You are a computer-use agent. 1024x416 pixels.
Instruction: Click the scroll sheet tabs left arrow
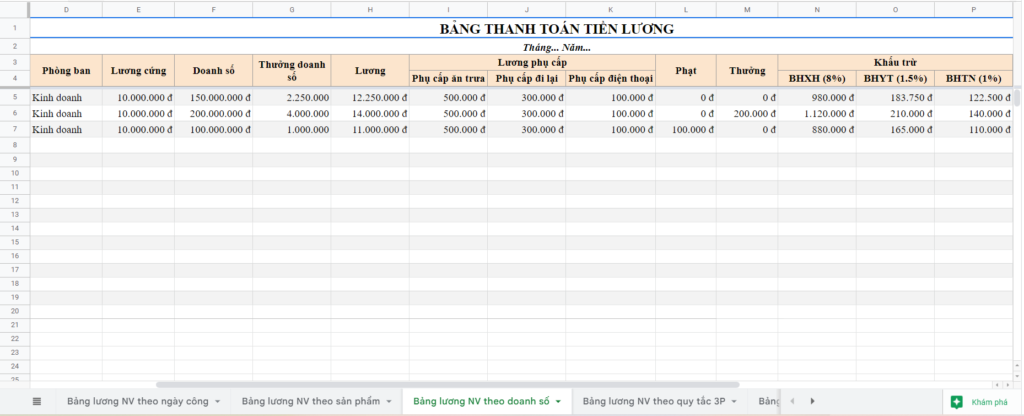point(792,401)
